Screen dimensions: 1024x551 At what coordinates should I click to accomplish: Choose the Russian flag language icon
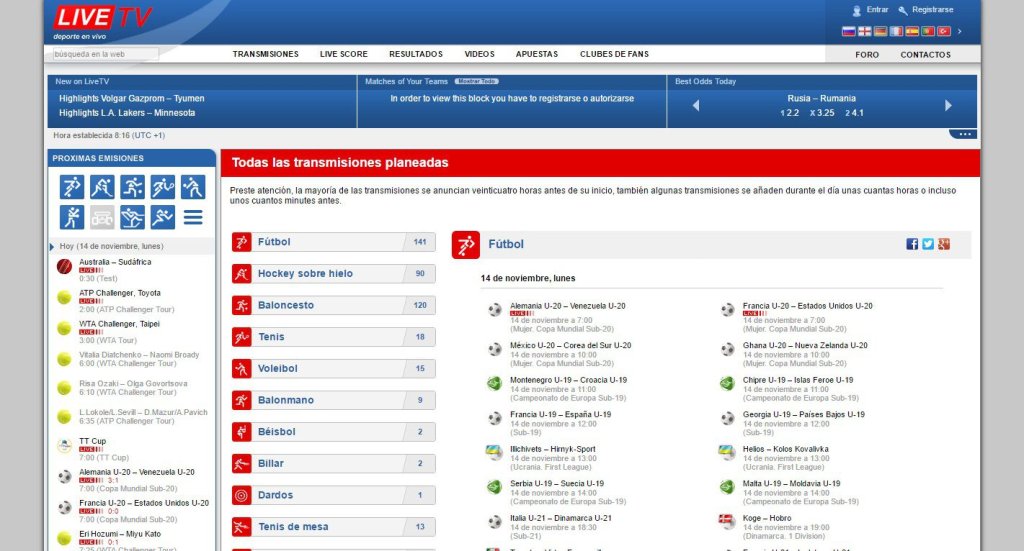point(848,31)
